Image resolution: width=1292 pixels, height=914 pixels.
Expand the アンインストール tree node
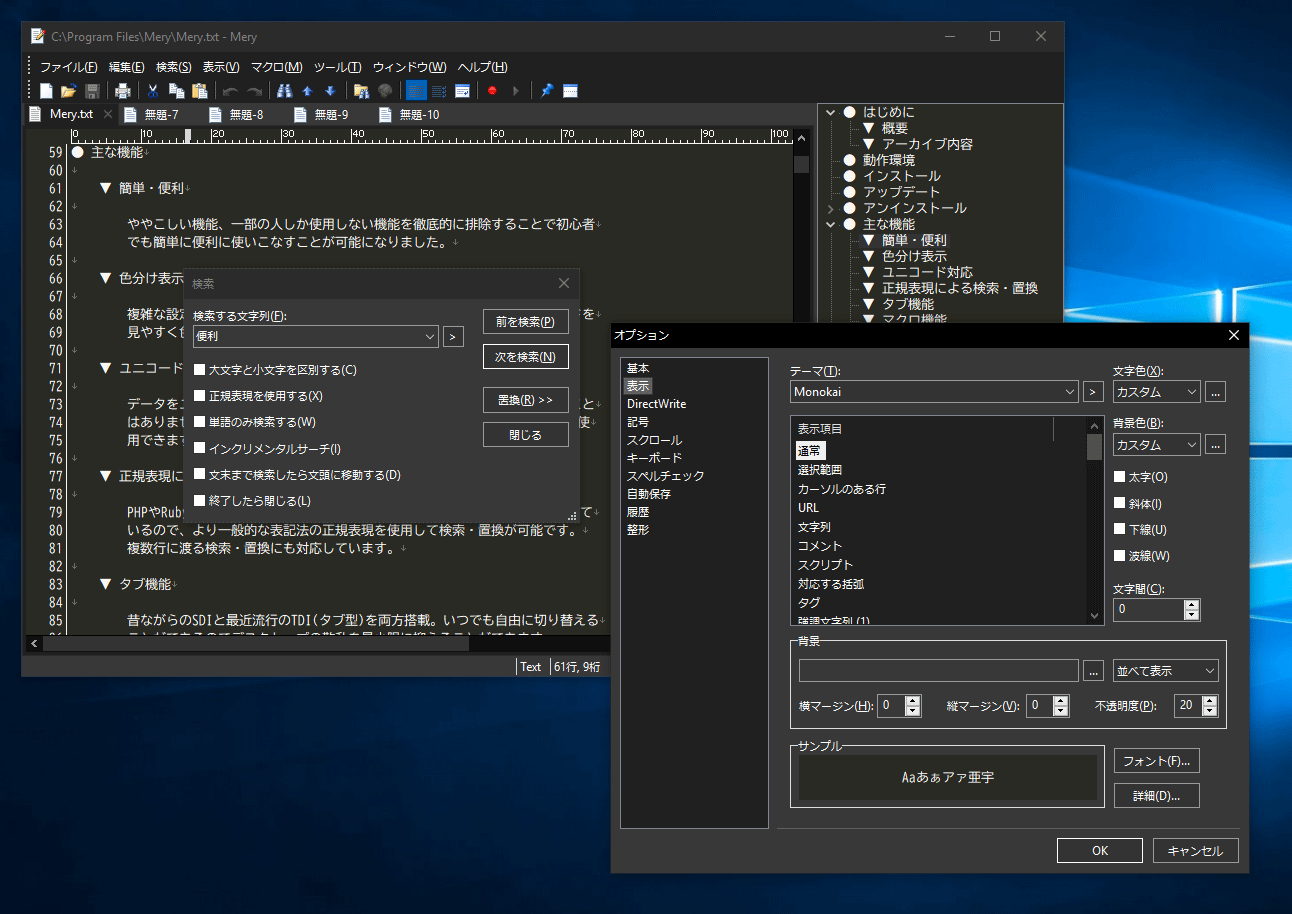(x=830, y=208)
